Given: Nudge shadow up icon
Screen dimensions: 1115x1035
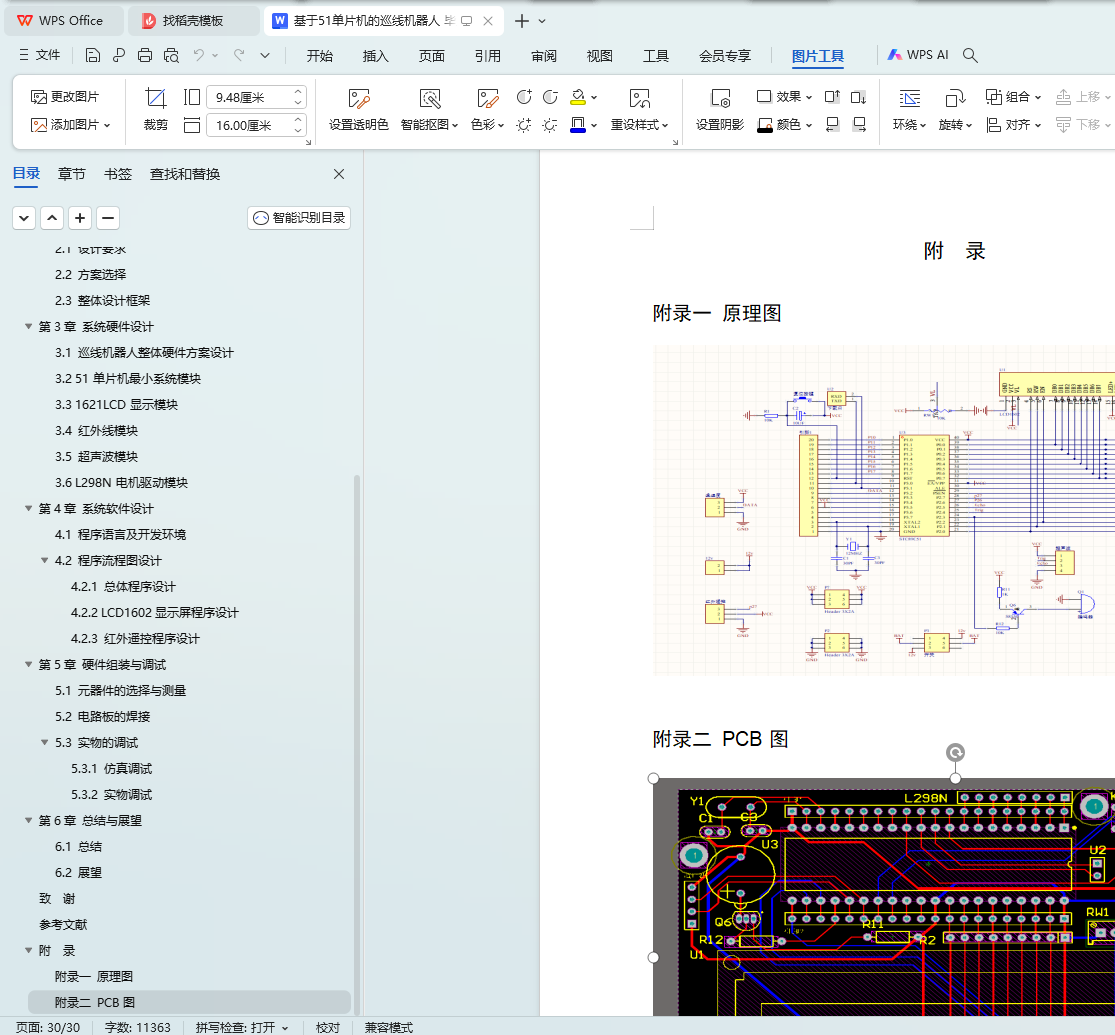Looking at the screenshot, I should (x=832, y=97).
